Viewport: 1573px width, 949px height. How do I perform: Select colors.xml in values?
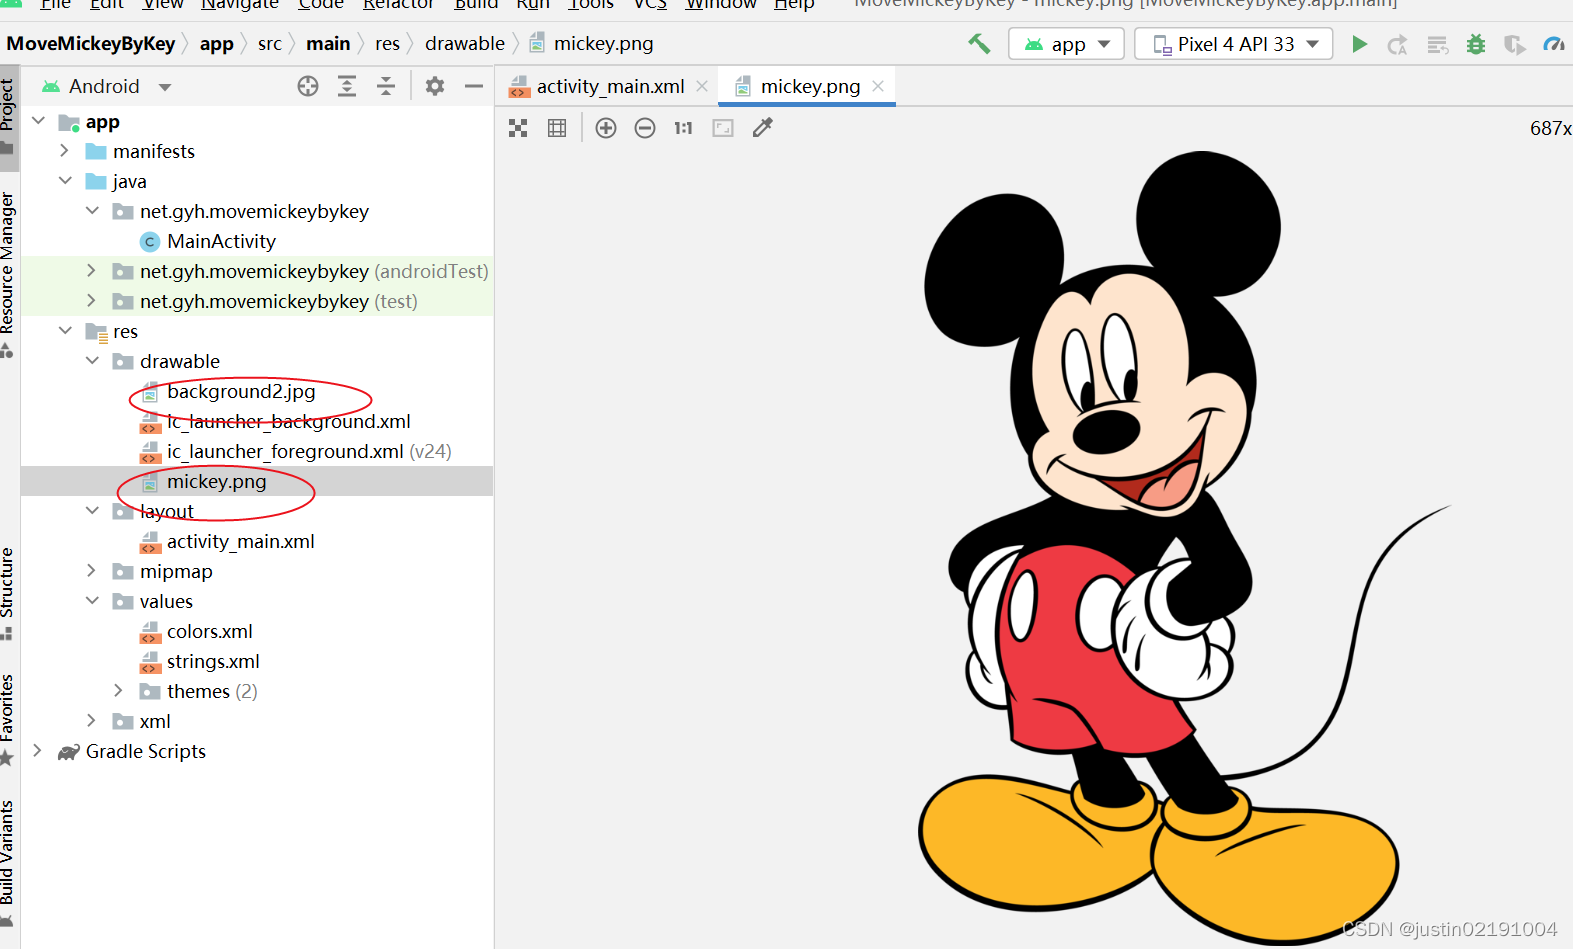209,631
